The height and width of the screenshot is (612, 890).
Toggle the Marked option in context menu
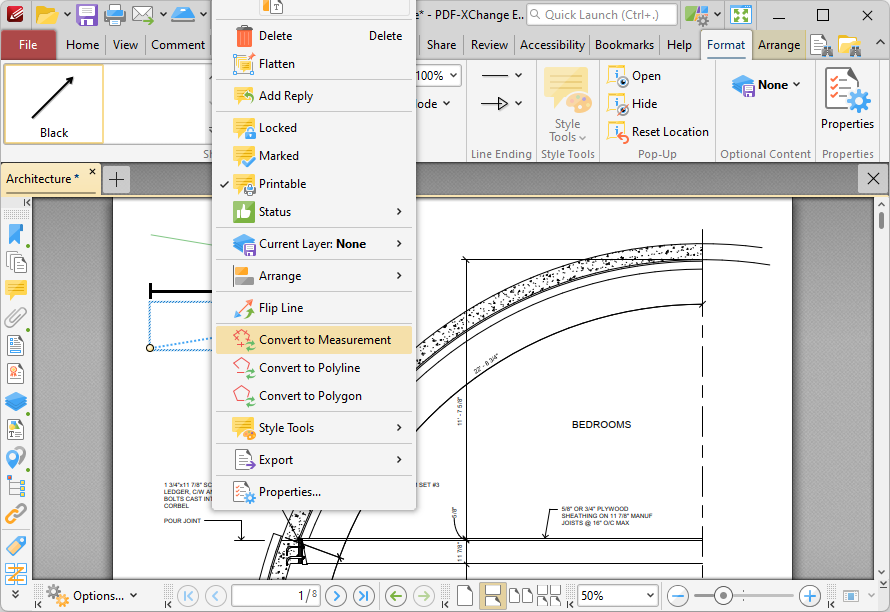(313, 156)
